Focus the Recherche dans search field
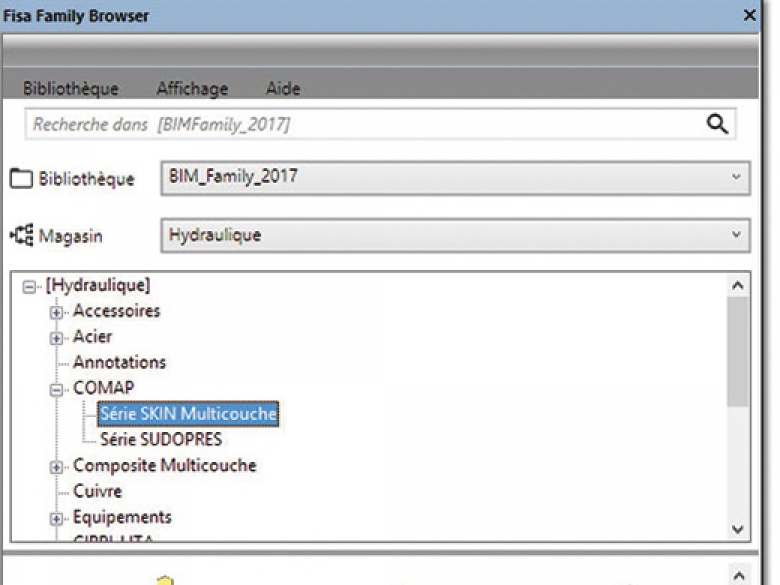This screenshot has height=585, width=780. (x=380, y=124)
